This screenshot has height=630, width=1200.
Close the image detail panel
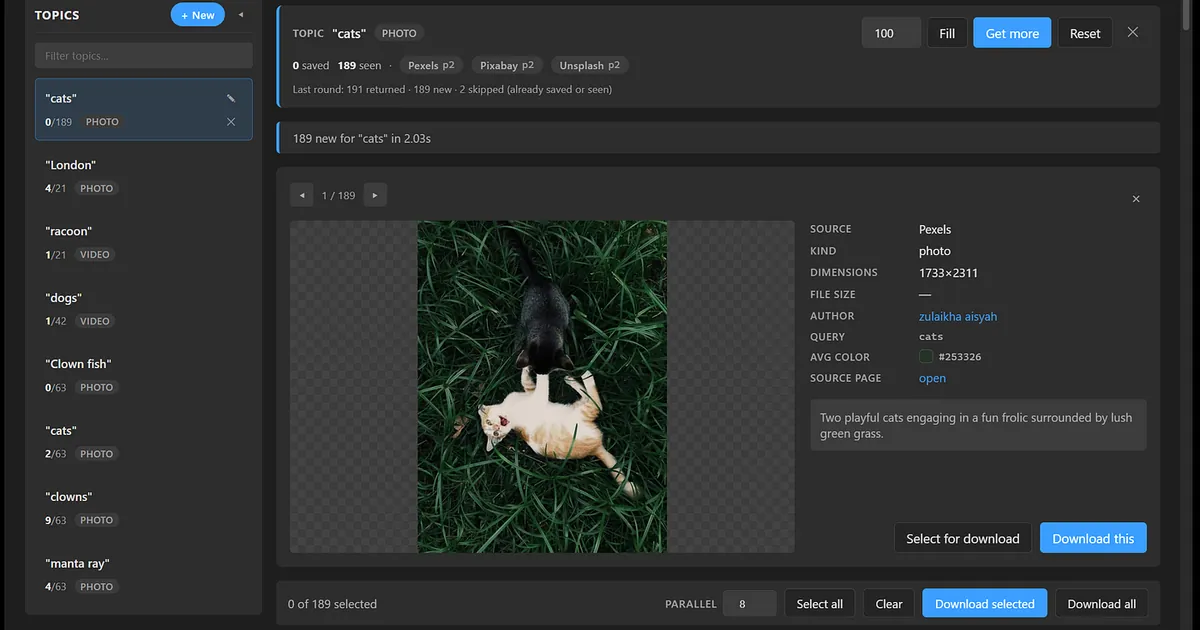click(x=1136, y=199)
